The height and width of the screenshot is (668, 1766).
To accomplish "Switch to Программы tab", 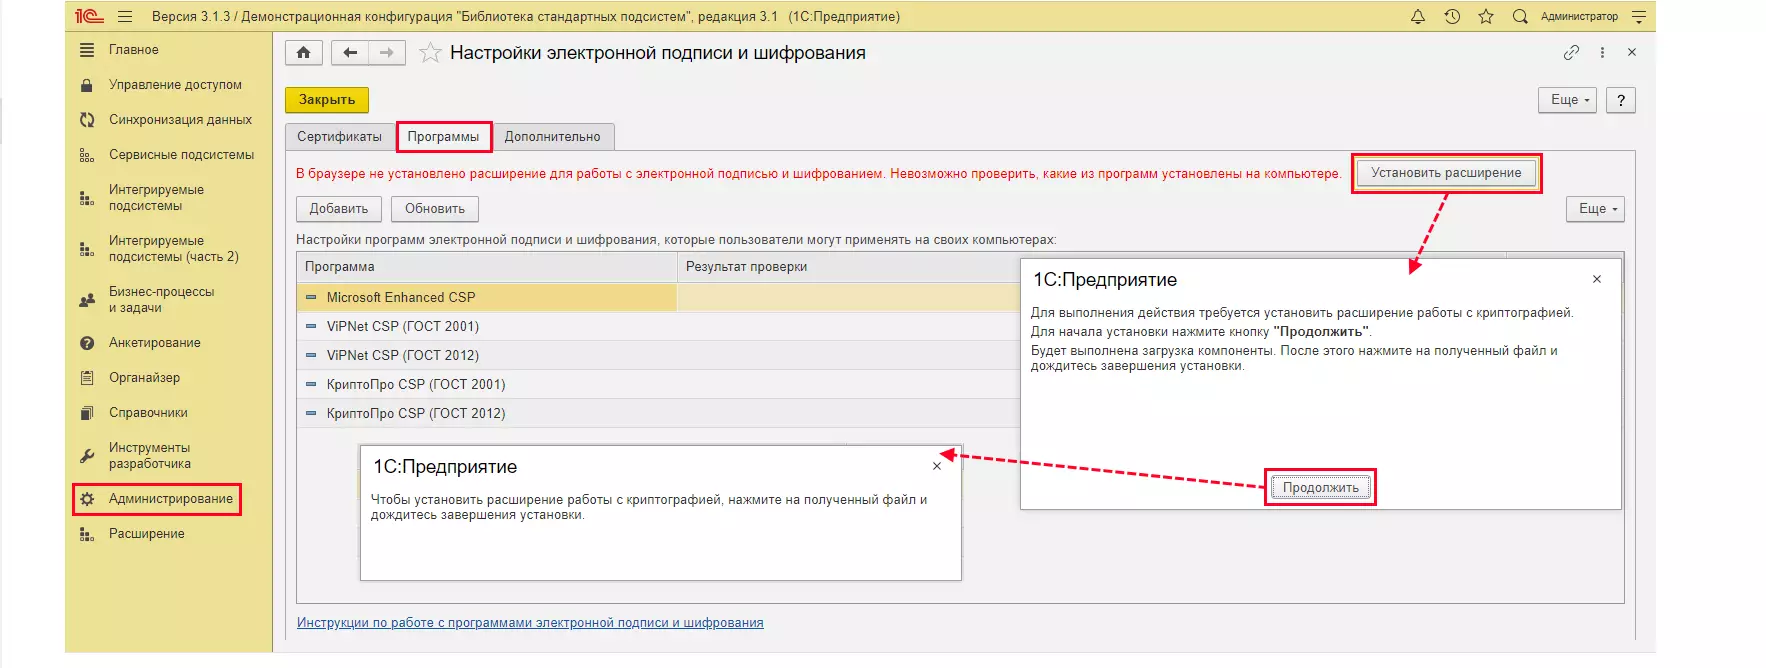I will tap(443, 137).
